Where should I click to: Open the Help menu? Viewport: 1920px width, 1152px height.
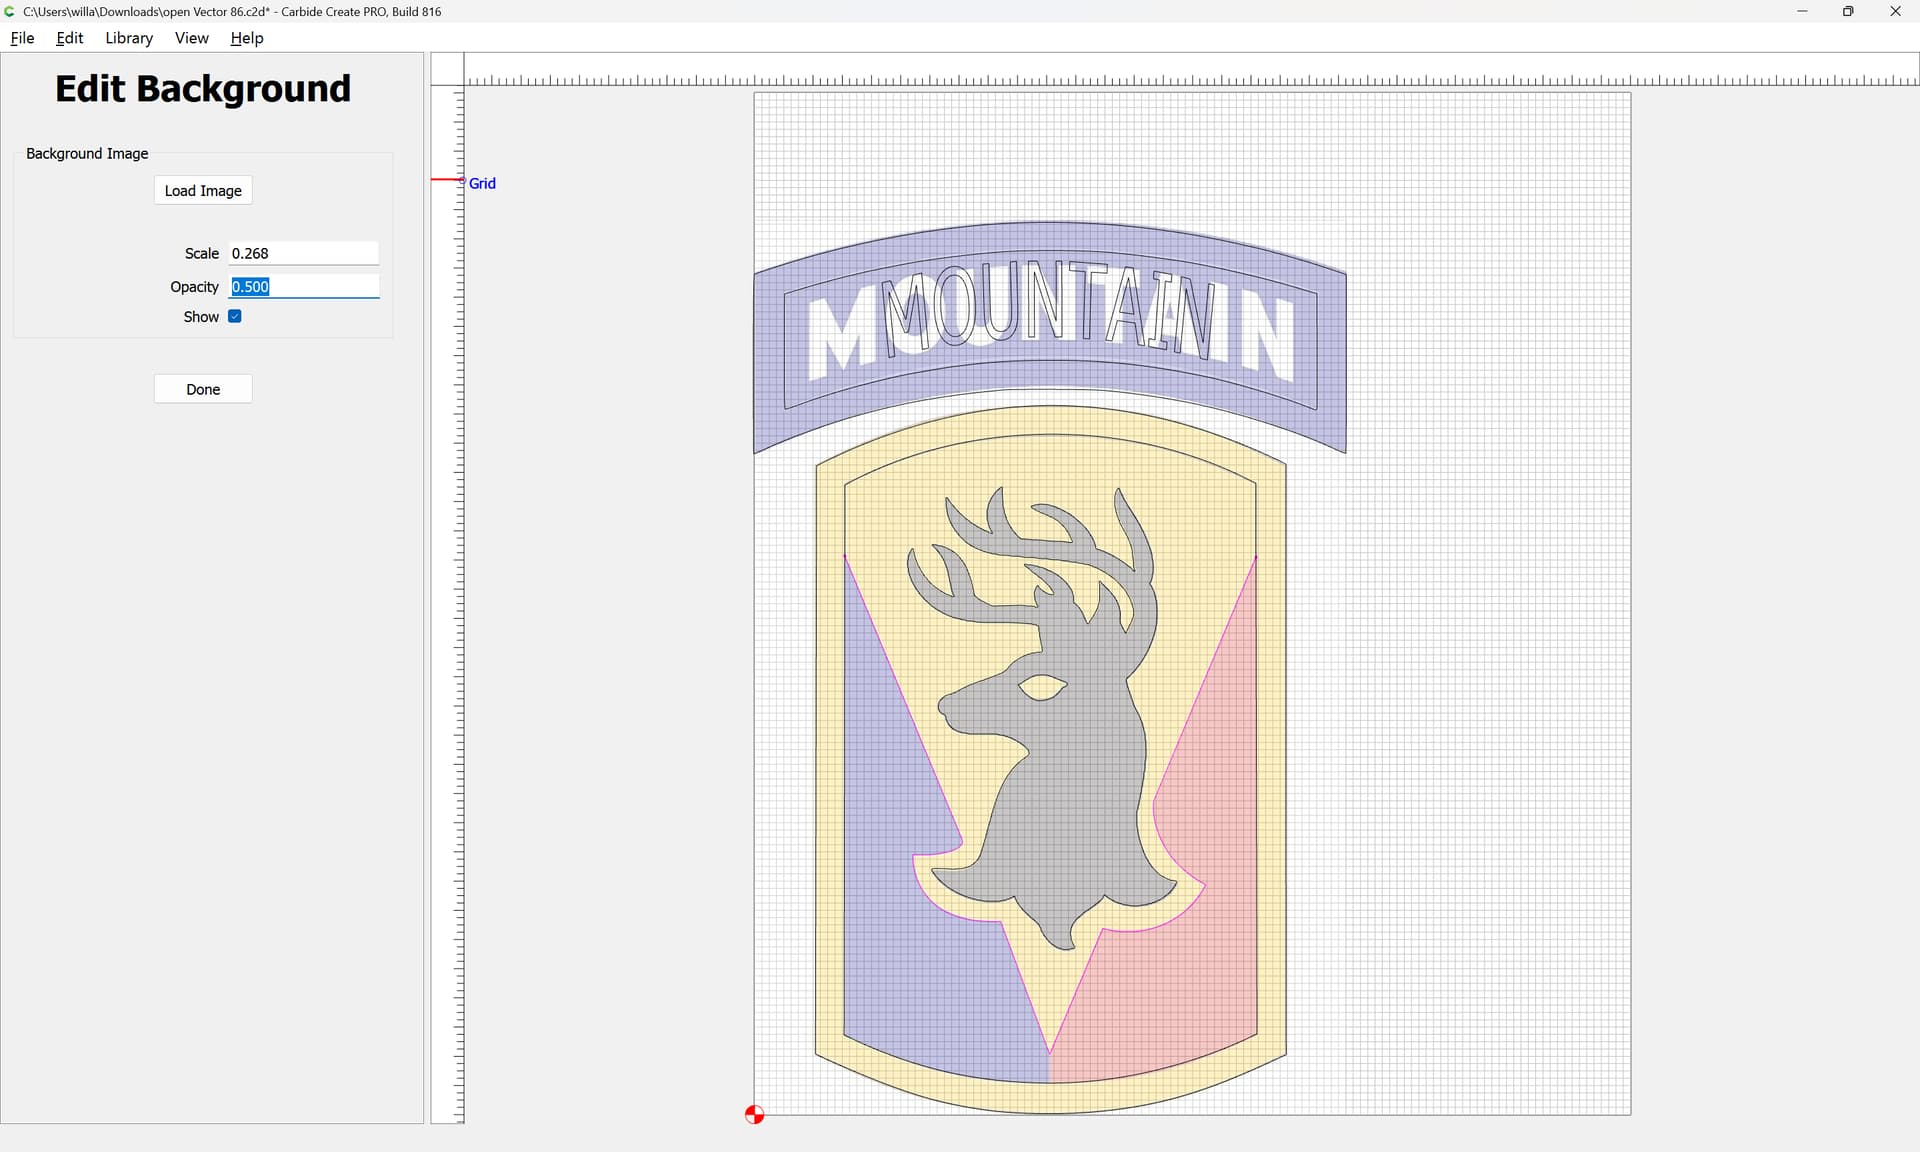[x=247, y=38]
